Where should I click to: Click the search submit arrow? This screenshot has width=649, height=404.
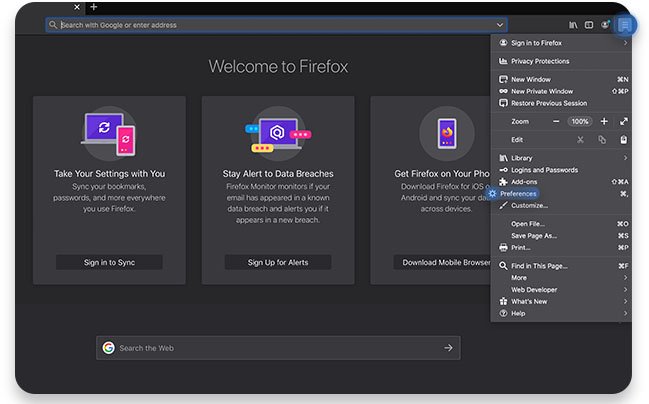[448, 348]
